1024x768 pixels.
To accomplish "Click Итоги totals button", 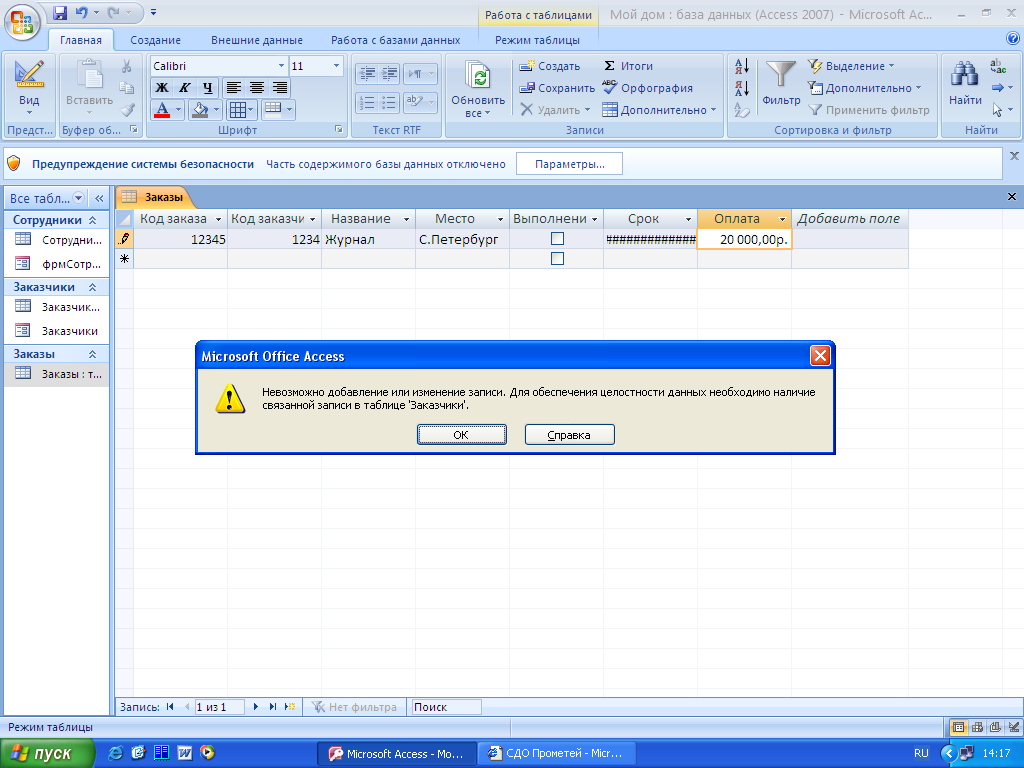I will [628, 66].
